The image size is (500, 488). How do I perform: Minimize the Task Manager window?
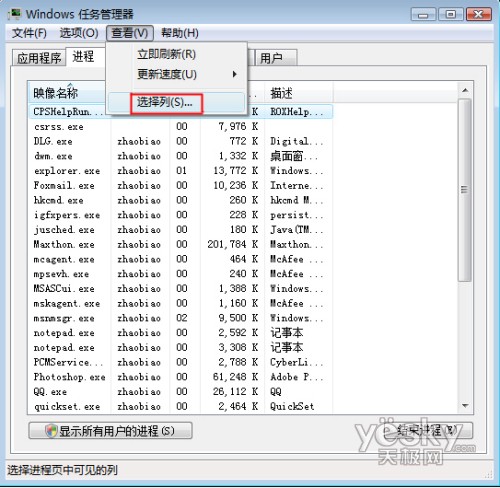[423, 14]
